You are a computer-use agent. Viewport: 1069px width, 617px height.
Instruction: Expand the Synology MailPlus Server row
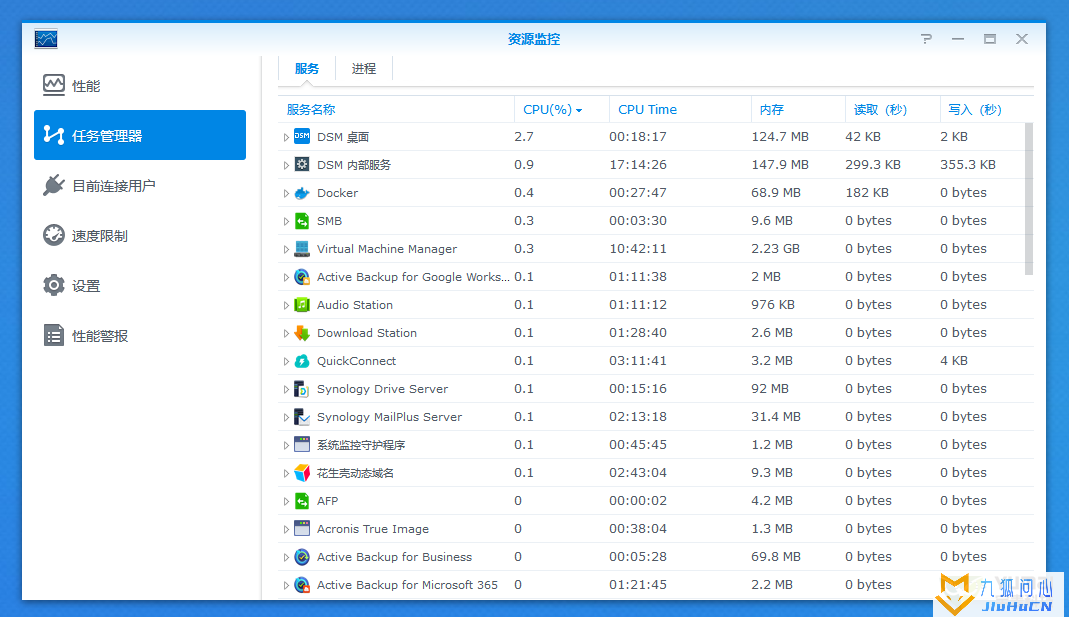(x=286, y=417)
